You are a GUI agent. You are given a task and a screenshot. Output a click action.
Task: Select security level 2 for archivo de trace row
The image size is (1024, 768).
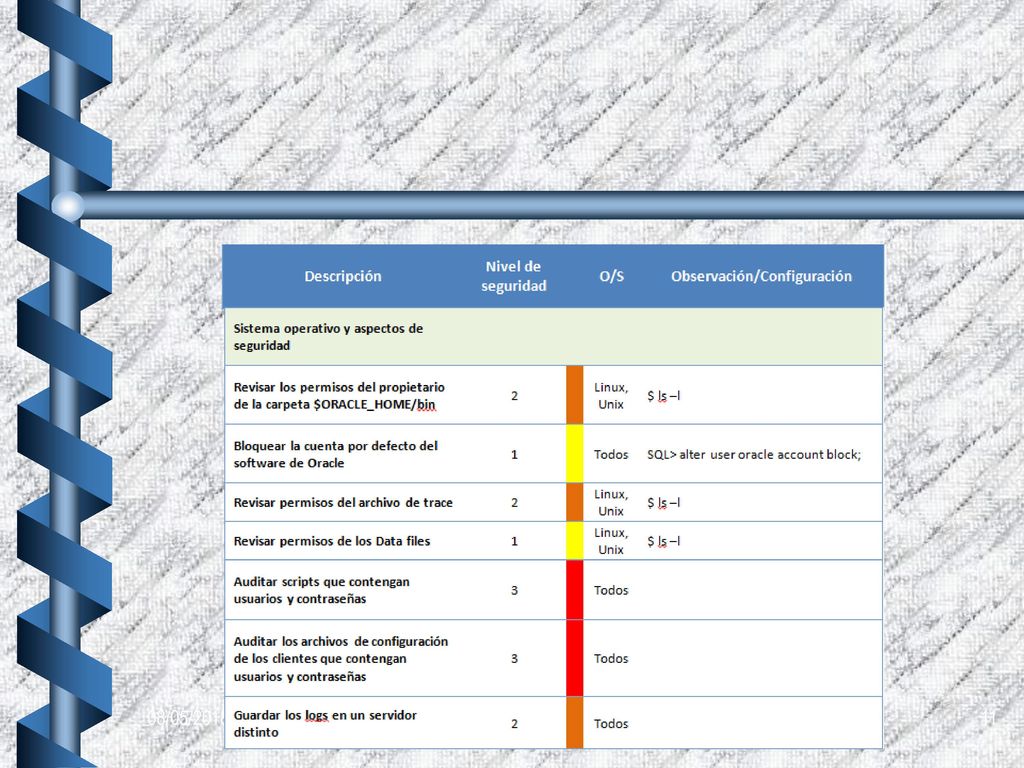coord(515,502)
